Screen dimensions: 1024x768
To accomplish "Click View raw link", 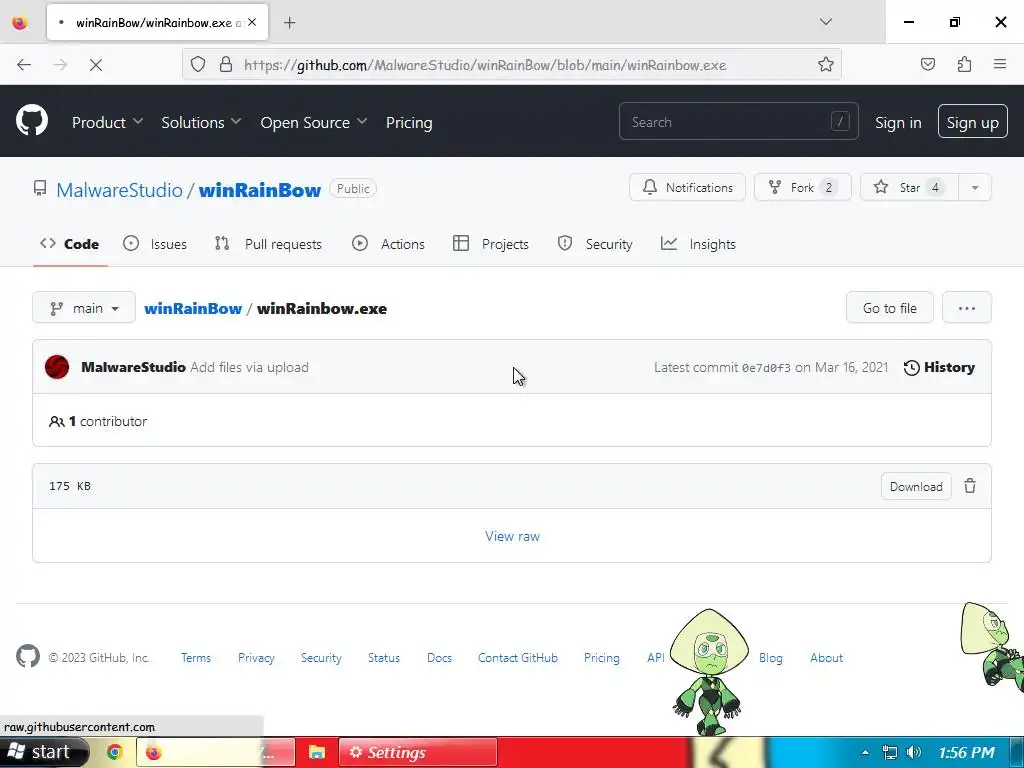I will (512, 536).
